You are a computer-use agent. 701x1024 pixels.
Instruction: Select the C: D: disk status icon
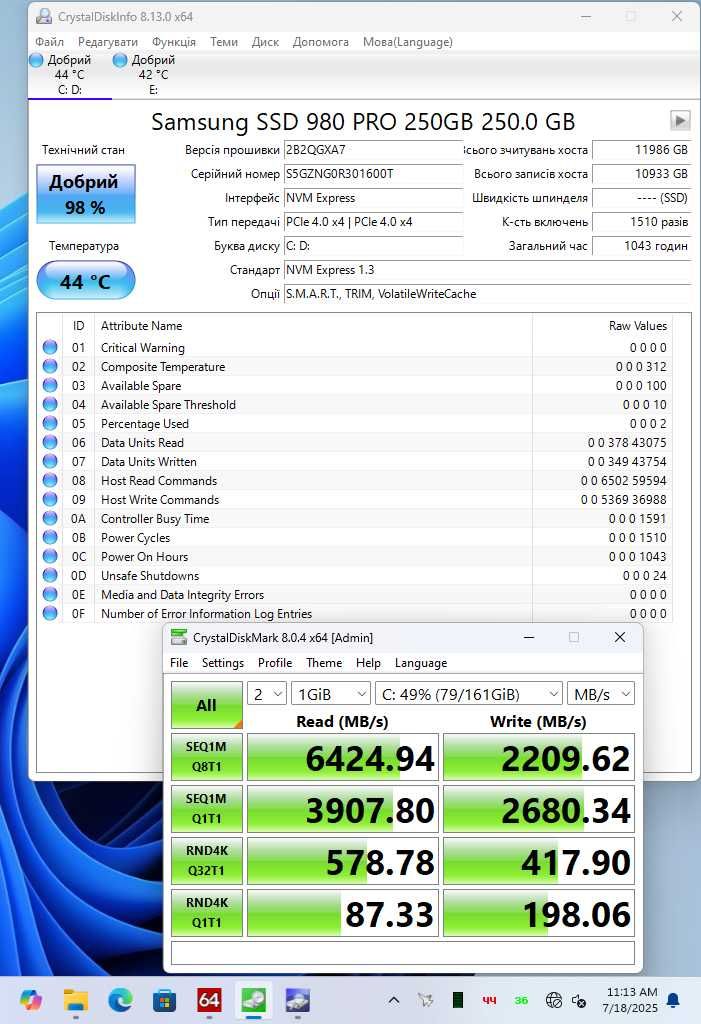36,60
